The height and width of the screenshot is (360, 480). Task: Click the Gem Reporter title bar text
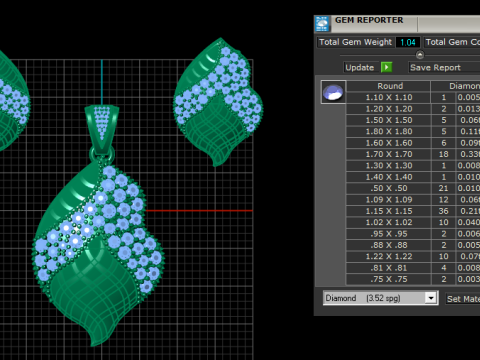[369, 20]
